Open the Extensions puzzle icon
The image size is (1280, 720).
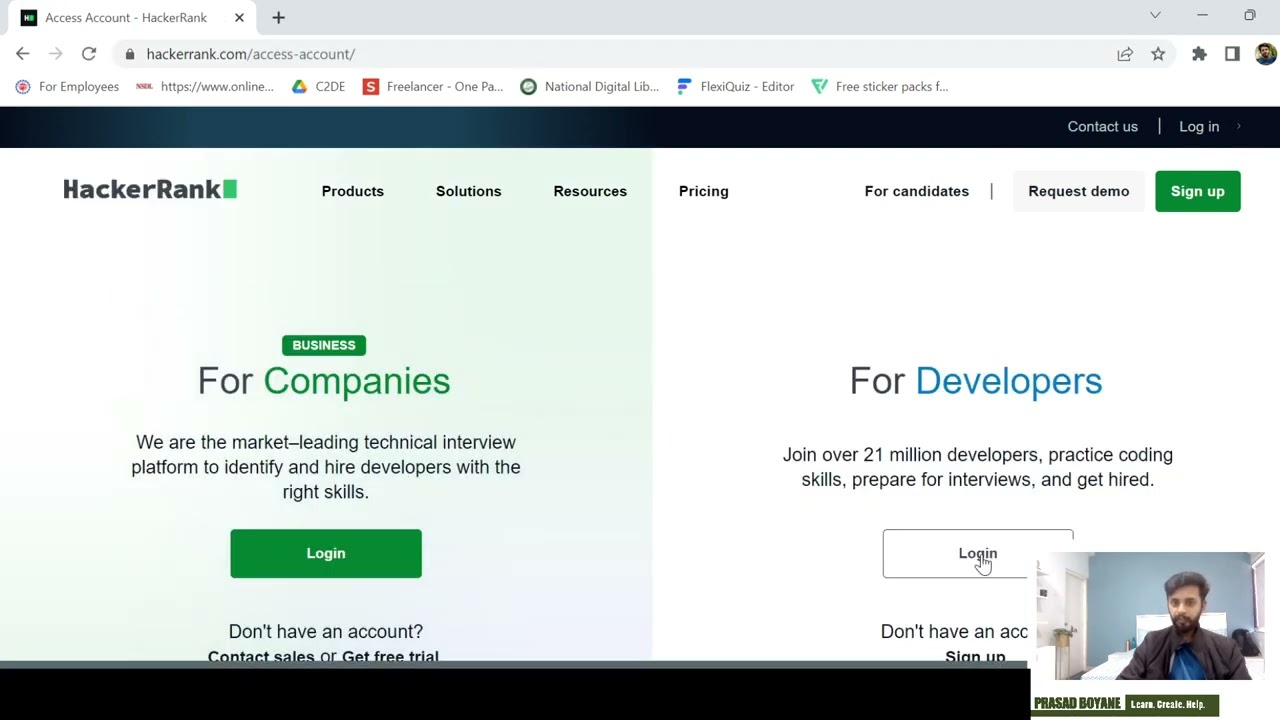[1199, 54]
